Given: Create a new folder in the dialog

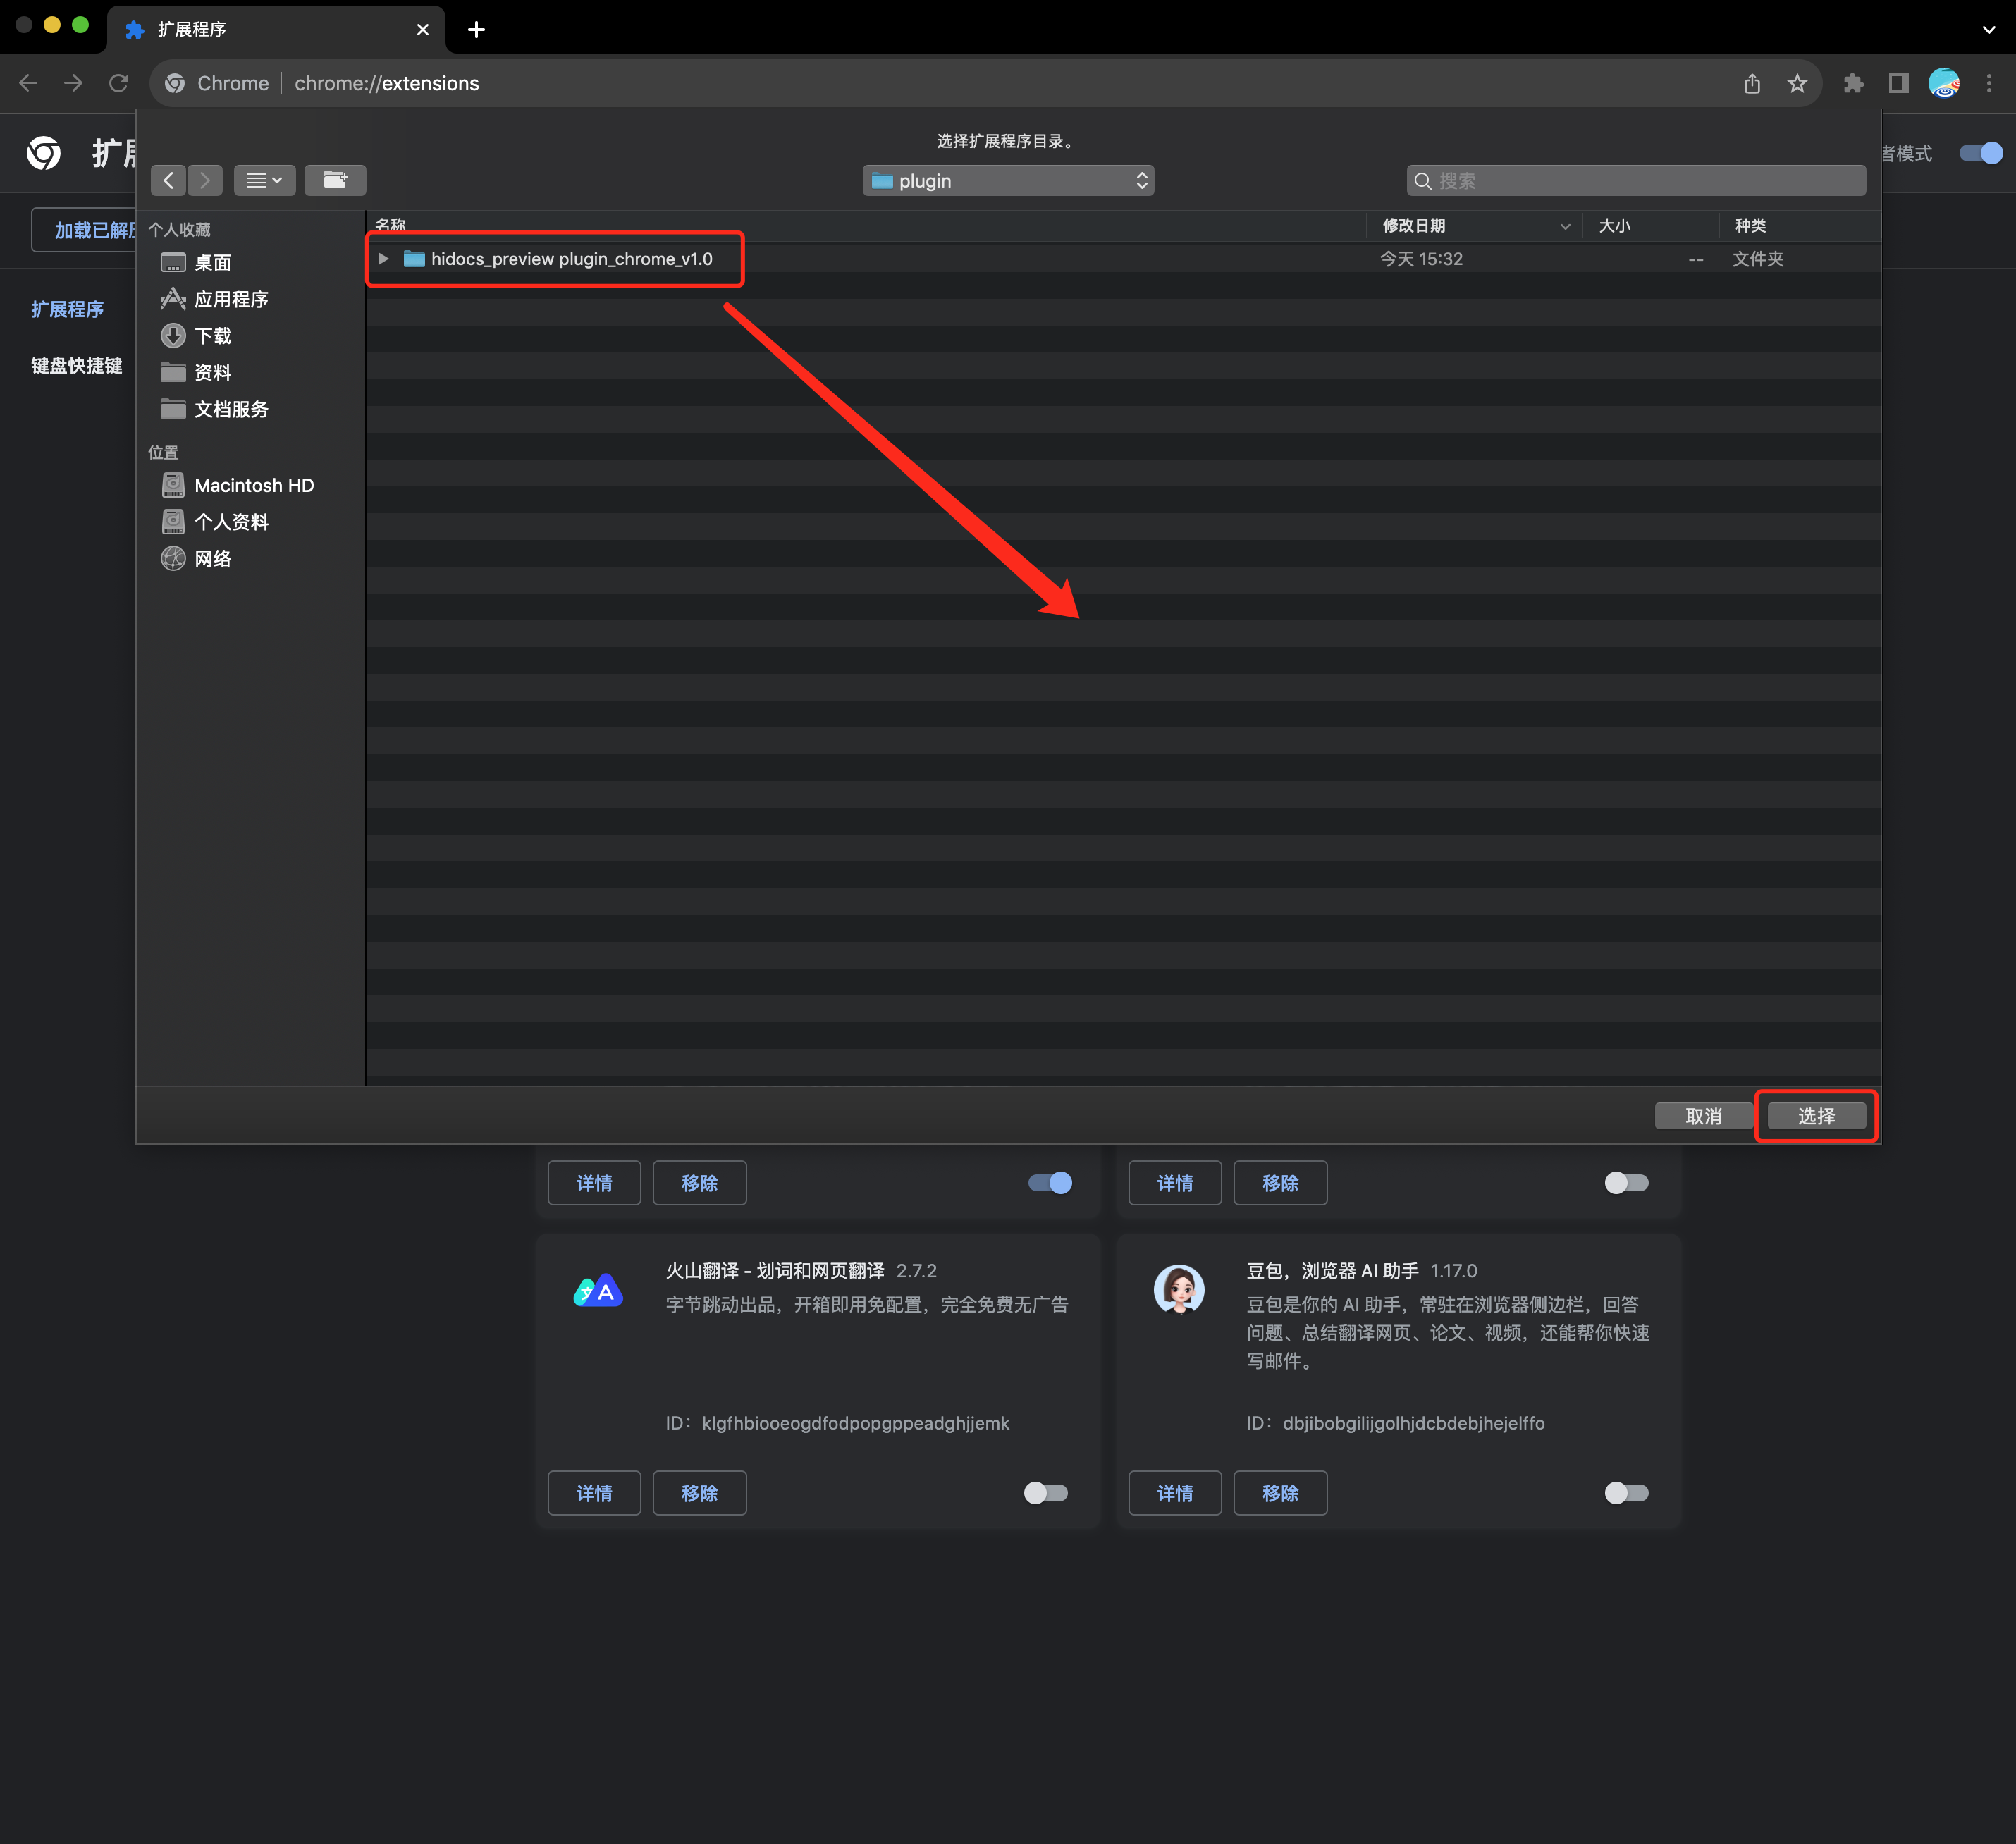Looking at the screenshot, I should (x=335, y=180).
